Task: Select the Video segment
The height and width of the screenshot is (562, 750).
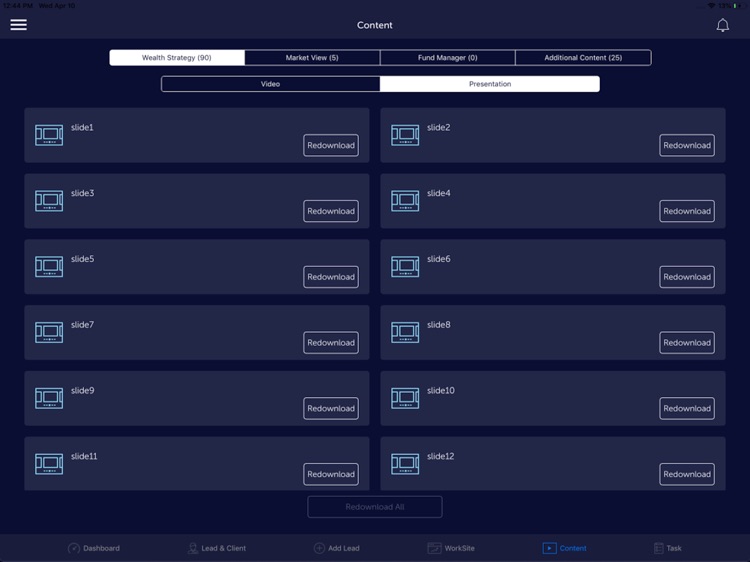Action: [x=271, y=84]
